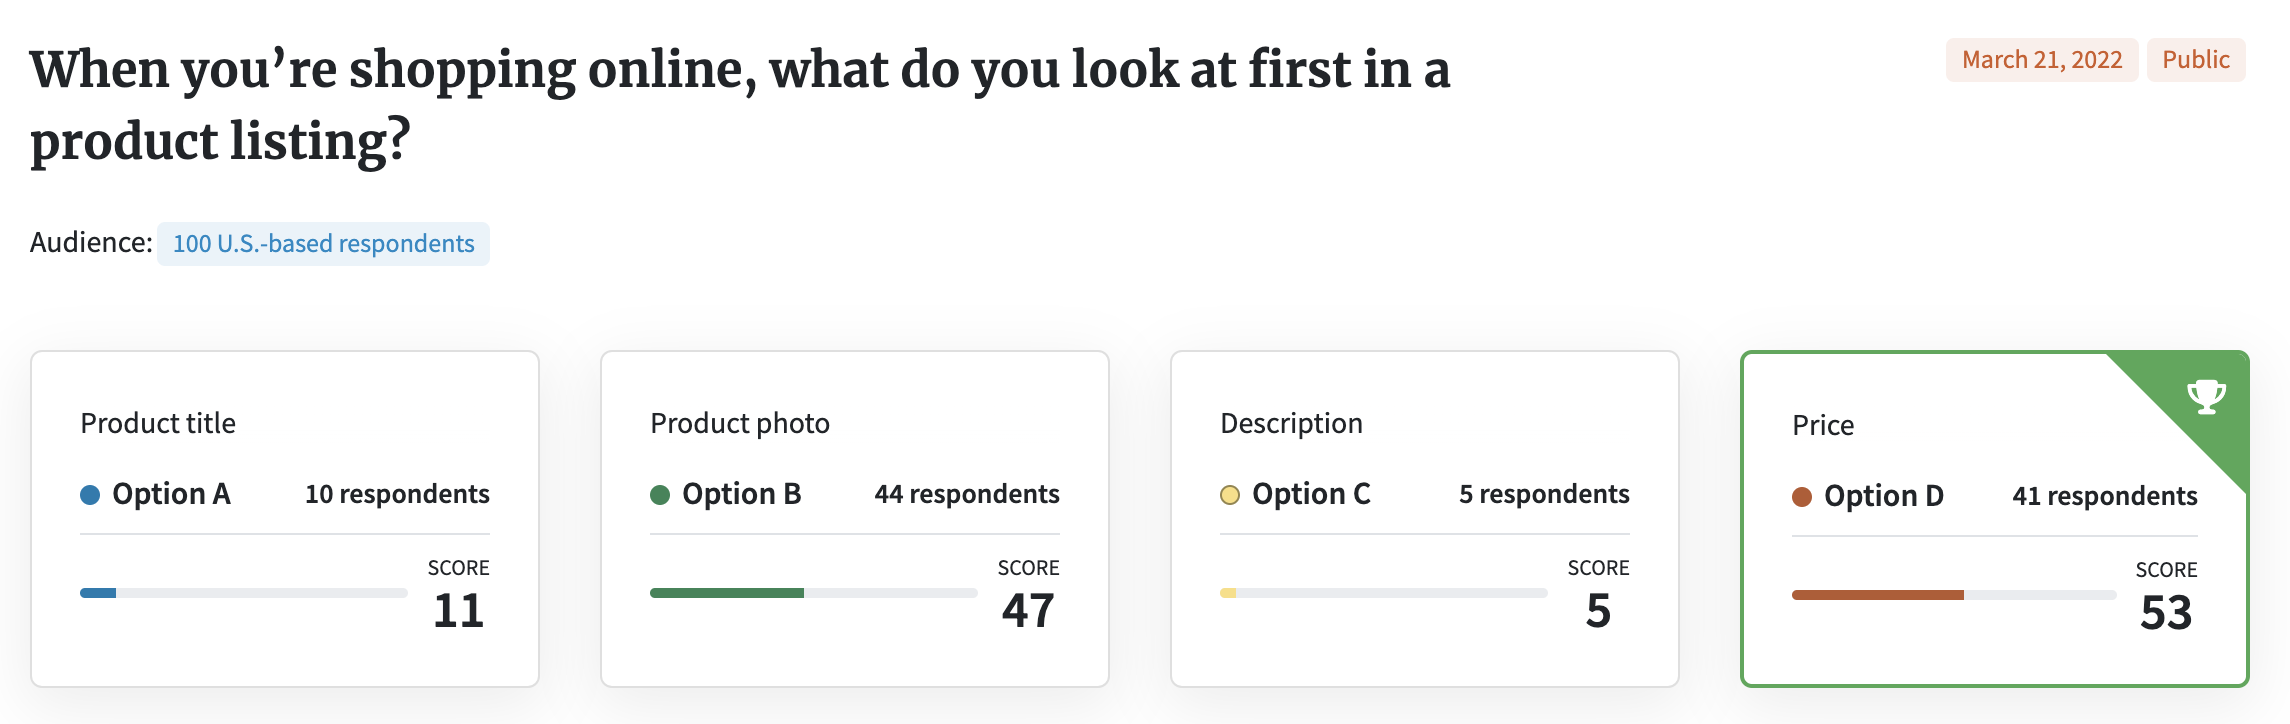Click the poll question title

pos(740,105)
